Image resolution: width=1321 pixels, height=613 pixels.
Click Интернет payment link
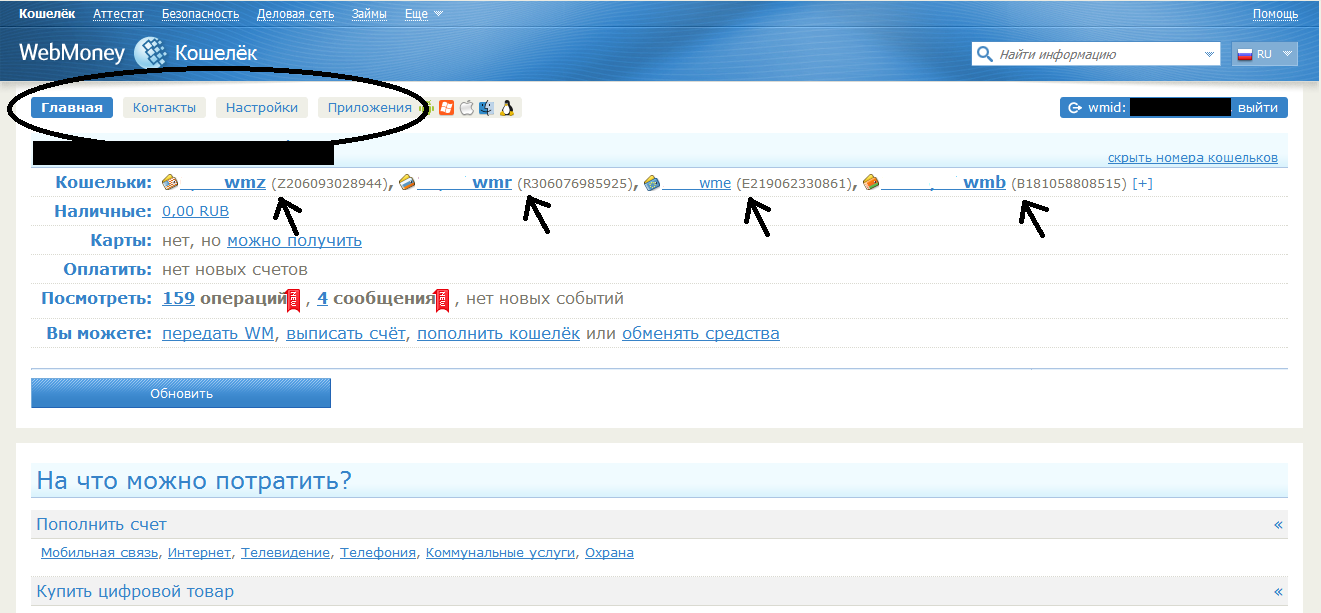(200, 553)
